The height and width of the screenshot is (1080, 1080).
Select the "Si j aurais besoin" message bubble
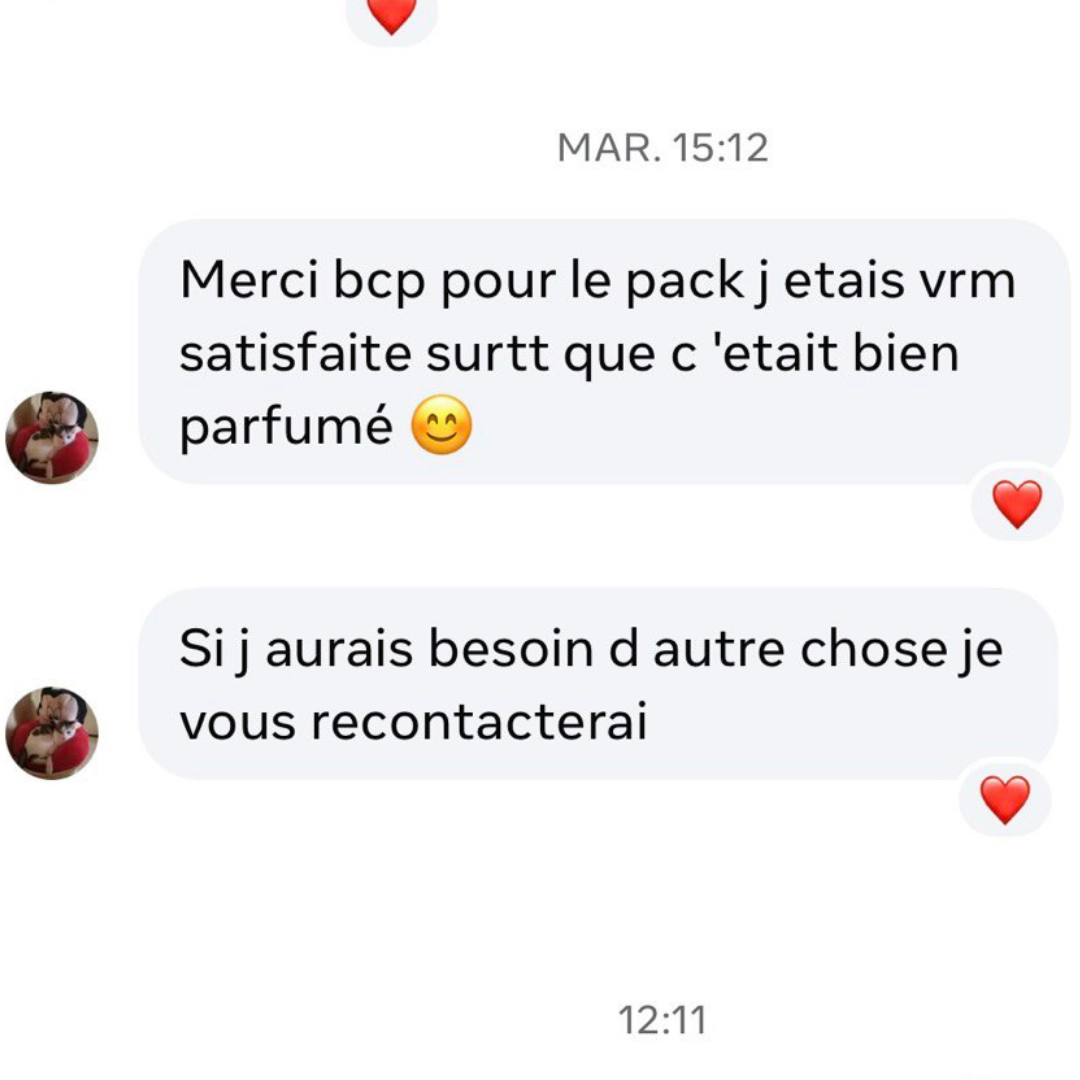pos(598,684)
